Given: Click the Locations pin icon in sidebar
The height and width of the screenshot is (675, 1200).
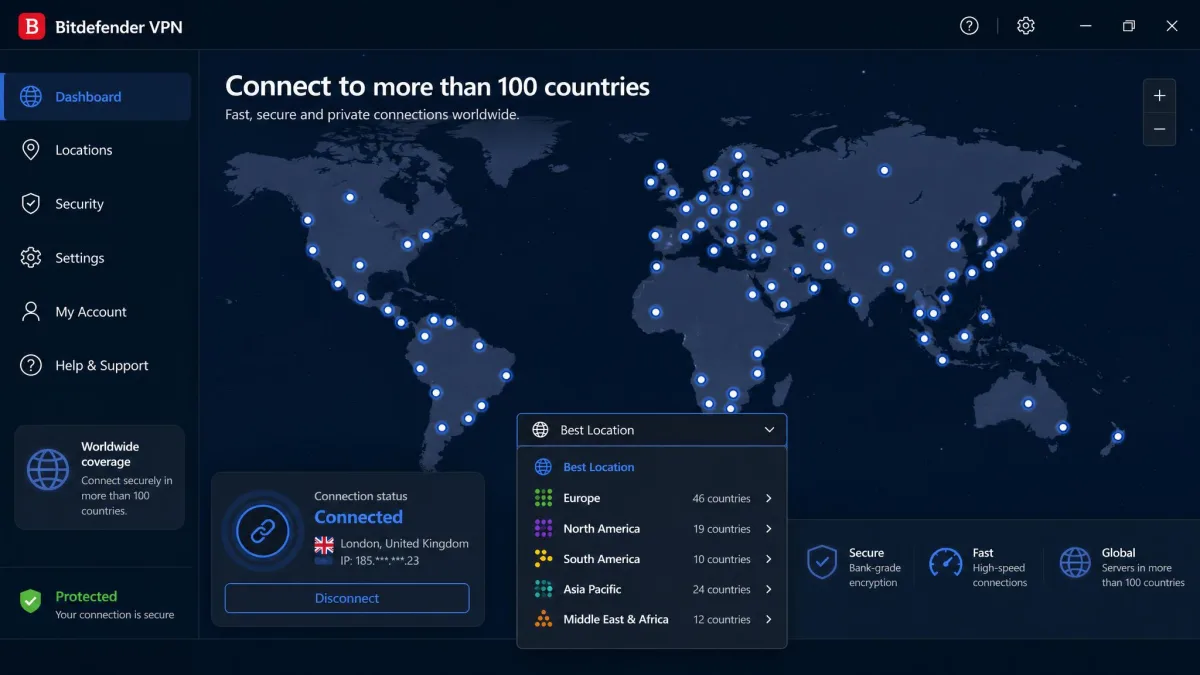Looking at the screenshot, I should (x=31, y=150).
